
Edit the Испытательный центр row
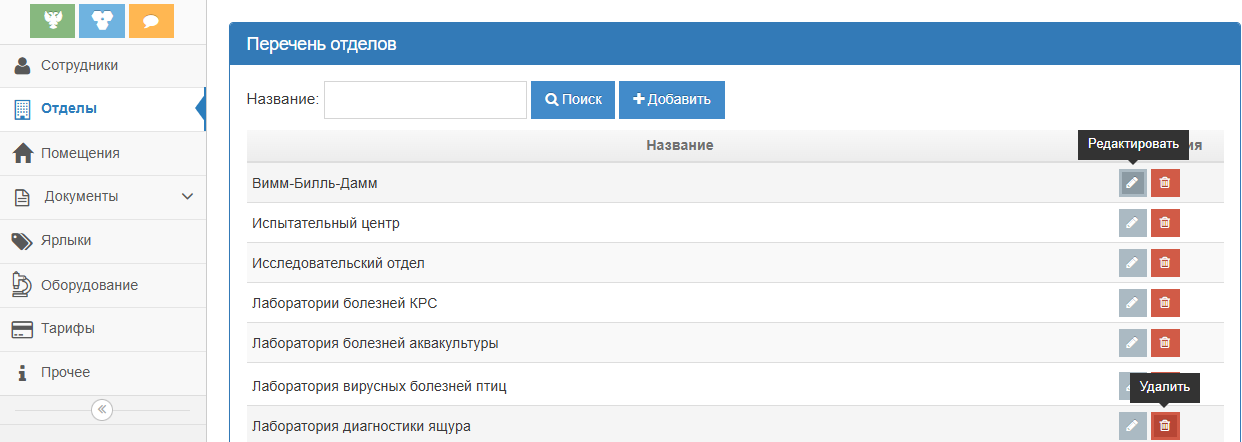point(1132,223)
